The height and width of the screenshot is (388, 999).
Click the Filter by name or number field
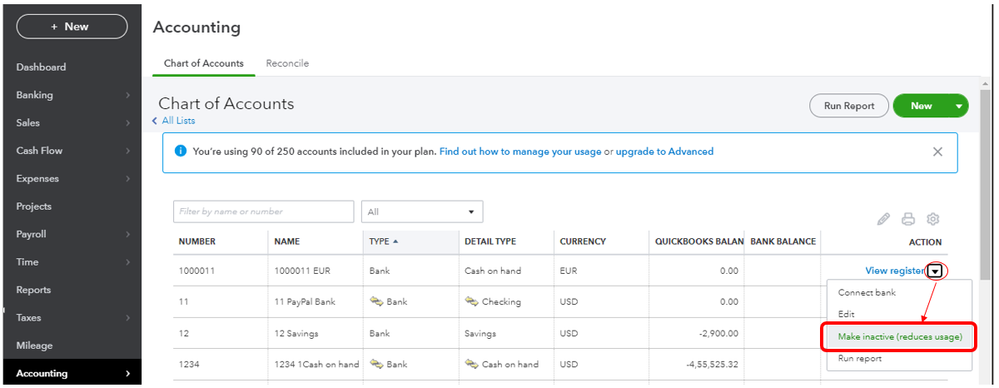(263, 212)
